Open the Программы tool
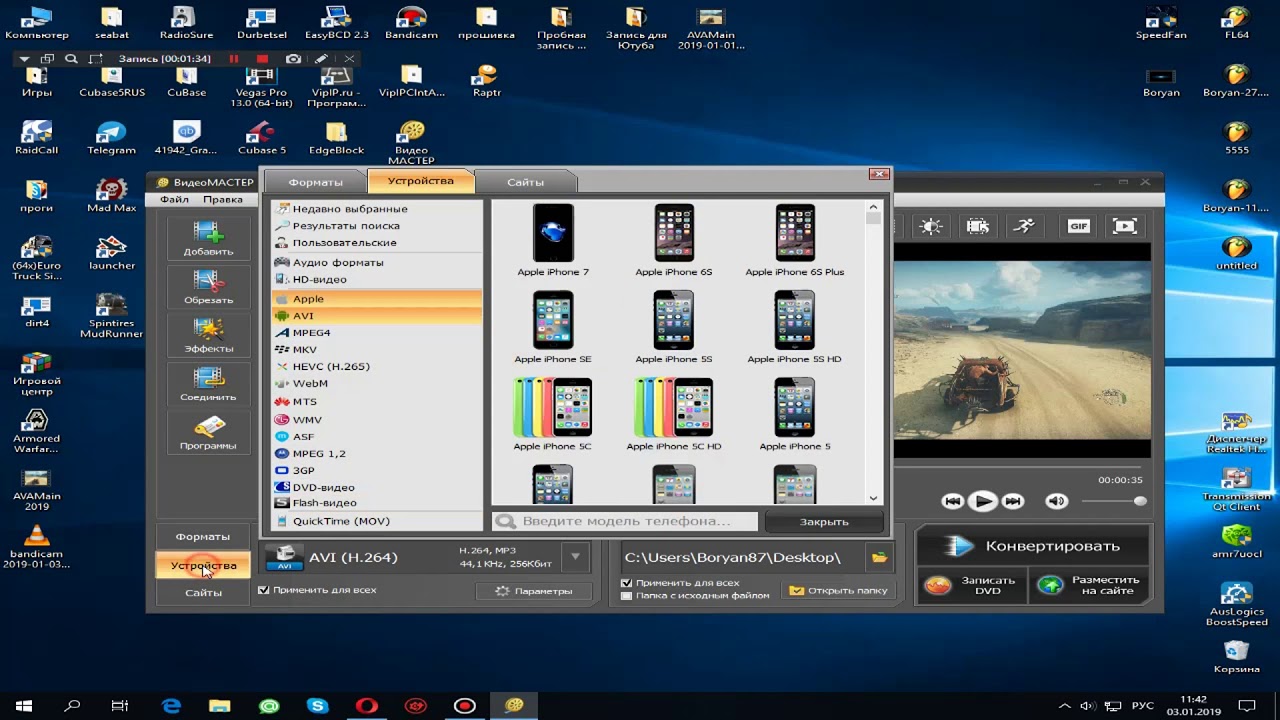Image resolution: width=1280 pixels, height=720 pixels. click(208, 434)
